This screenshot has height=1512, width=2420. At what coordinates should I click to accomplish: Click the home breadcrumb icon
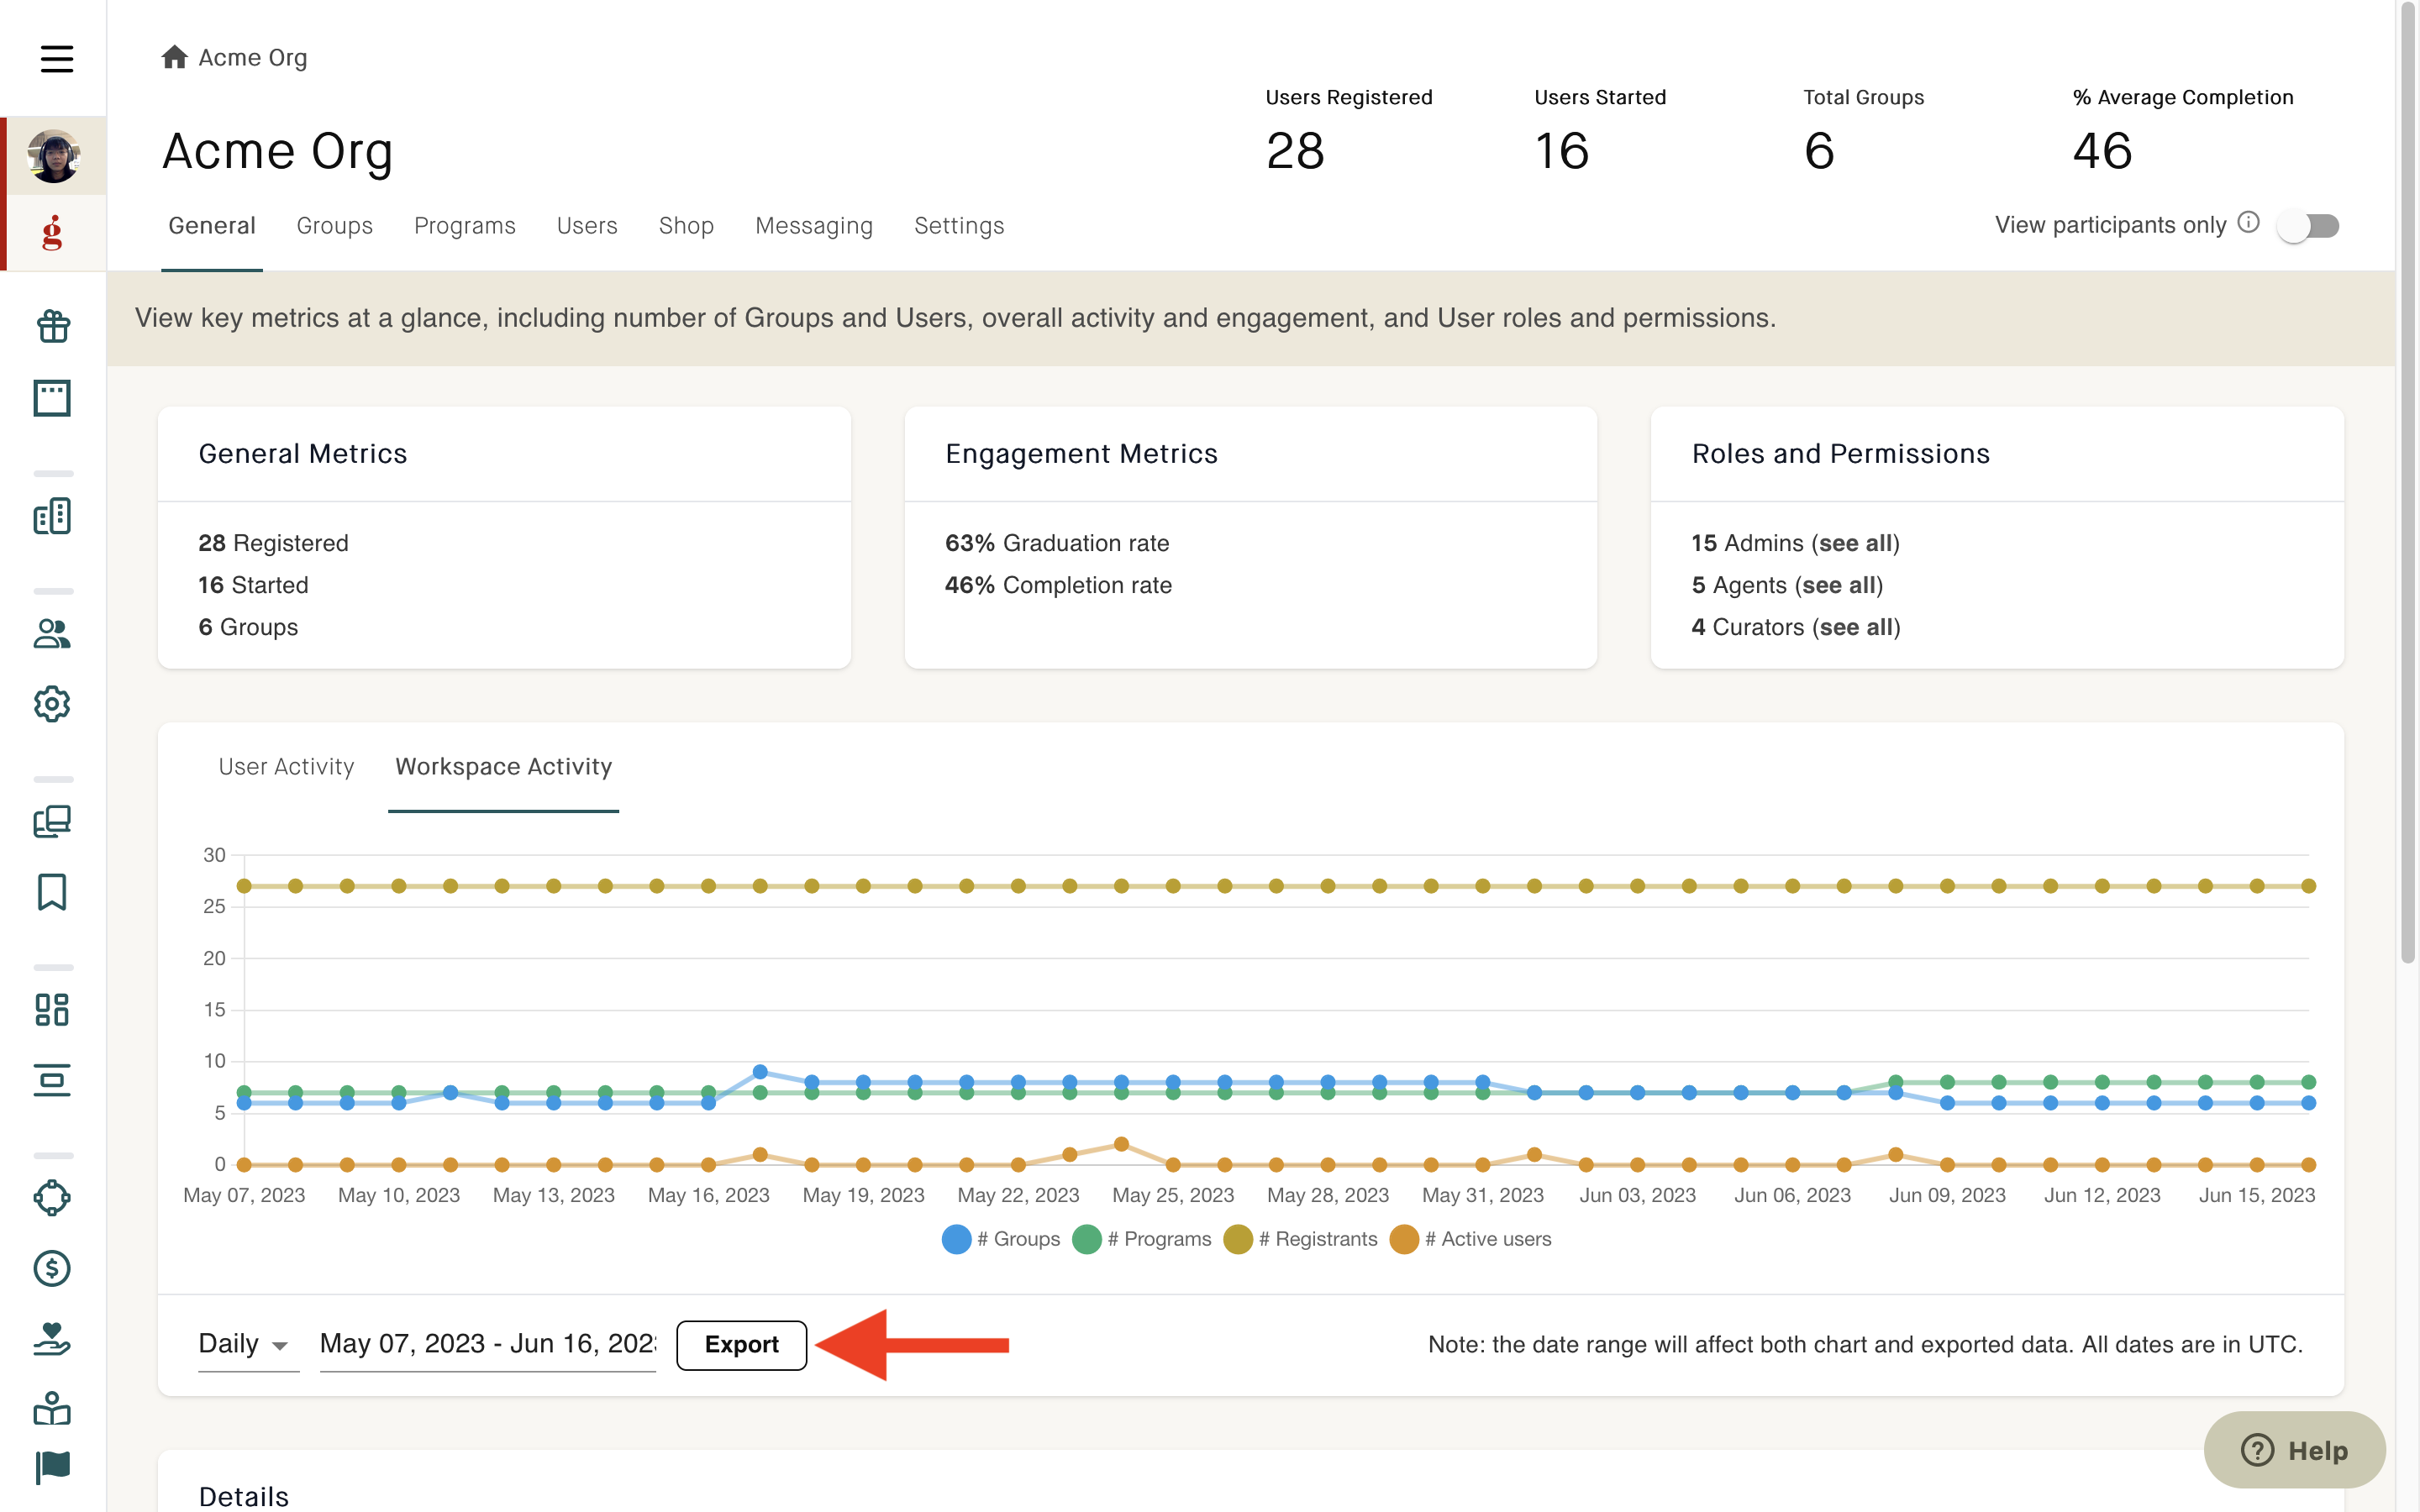[x=175, y=57]
